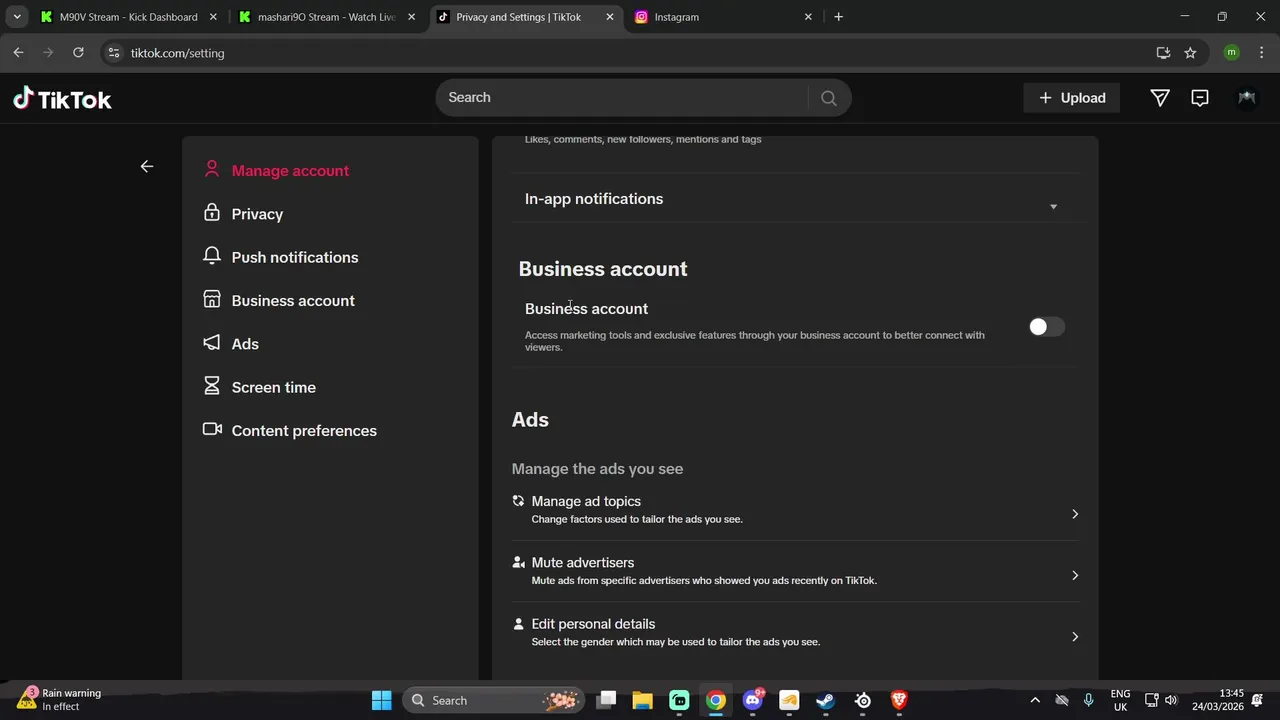The image size is (1280, 720).
Task: Click the Privacy lock icon
Action: pos(211,212)
